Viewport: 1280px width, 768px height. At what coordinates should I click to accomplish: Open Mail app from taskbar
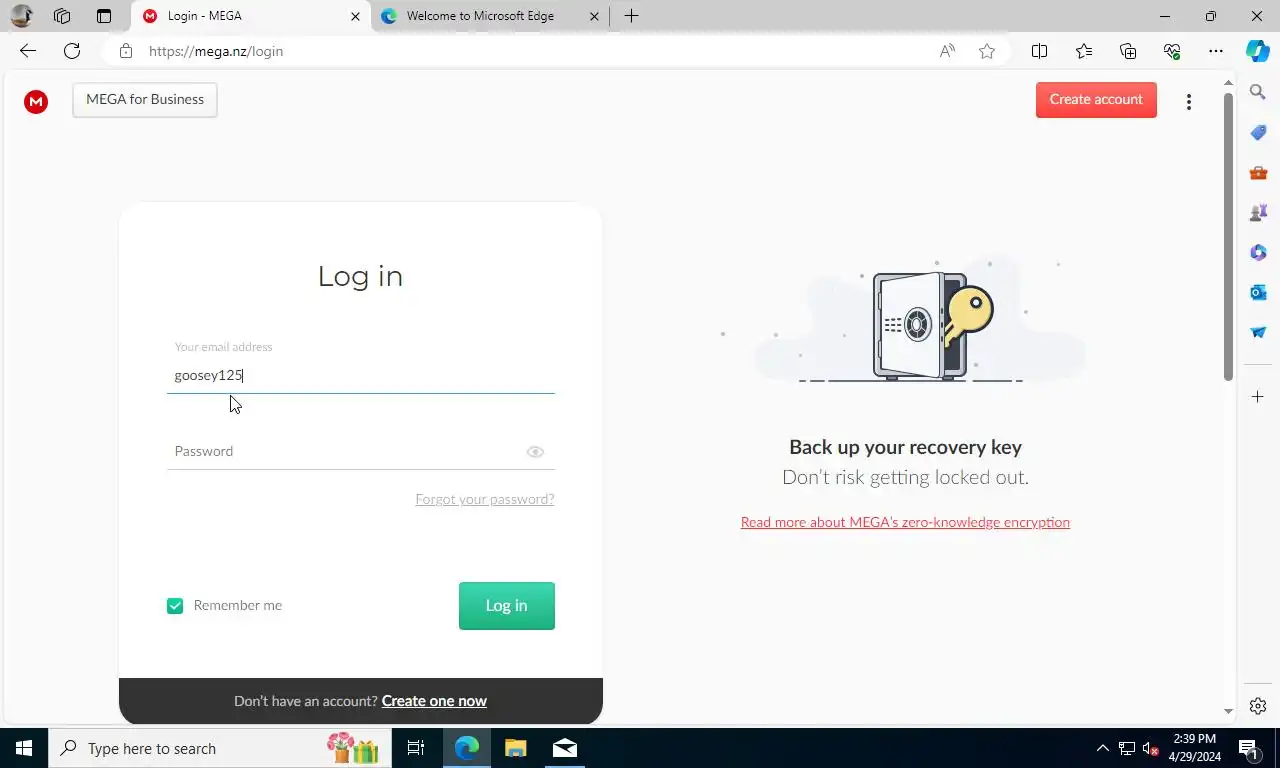click(x=564, y=748)
